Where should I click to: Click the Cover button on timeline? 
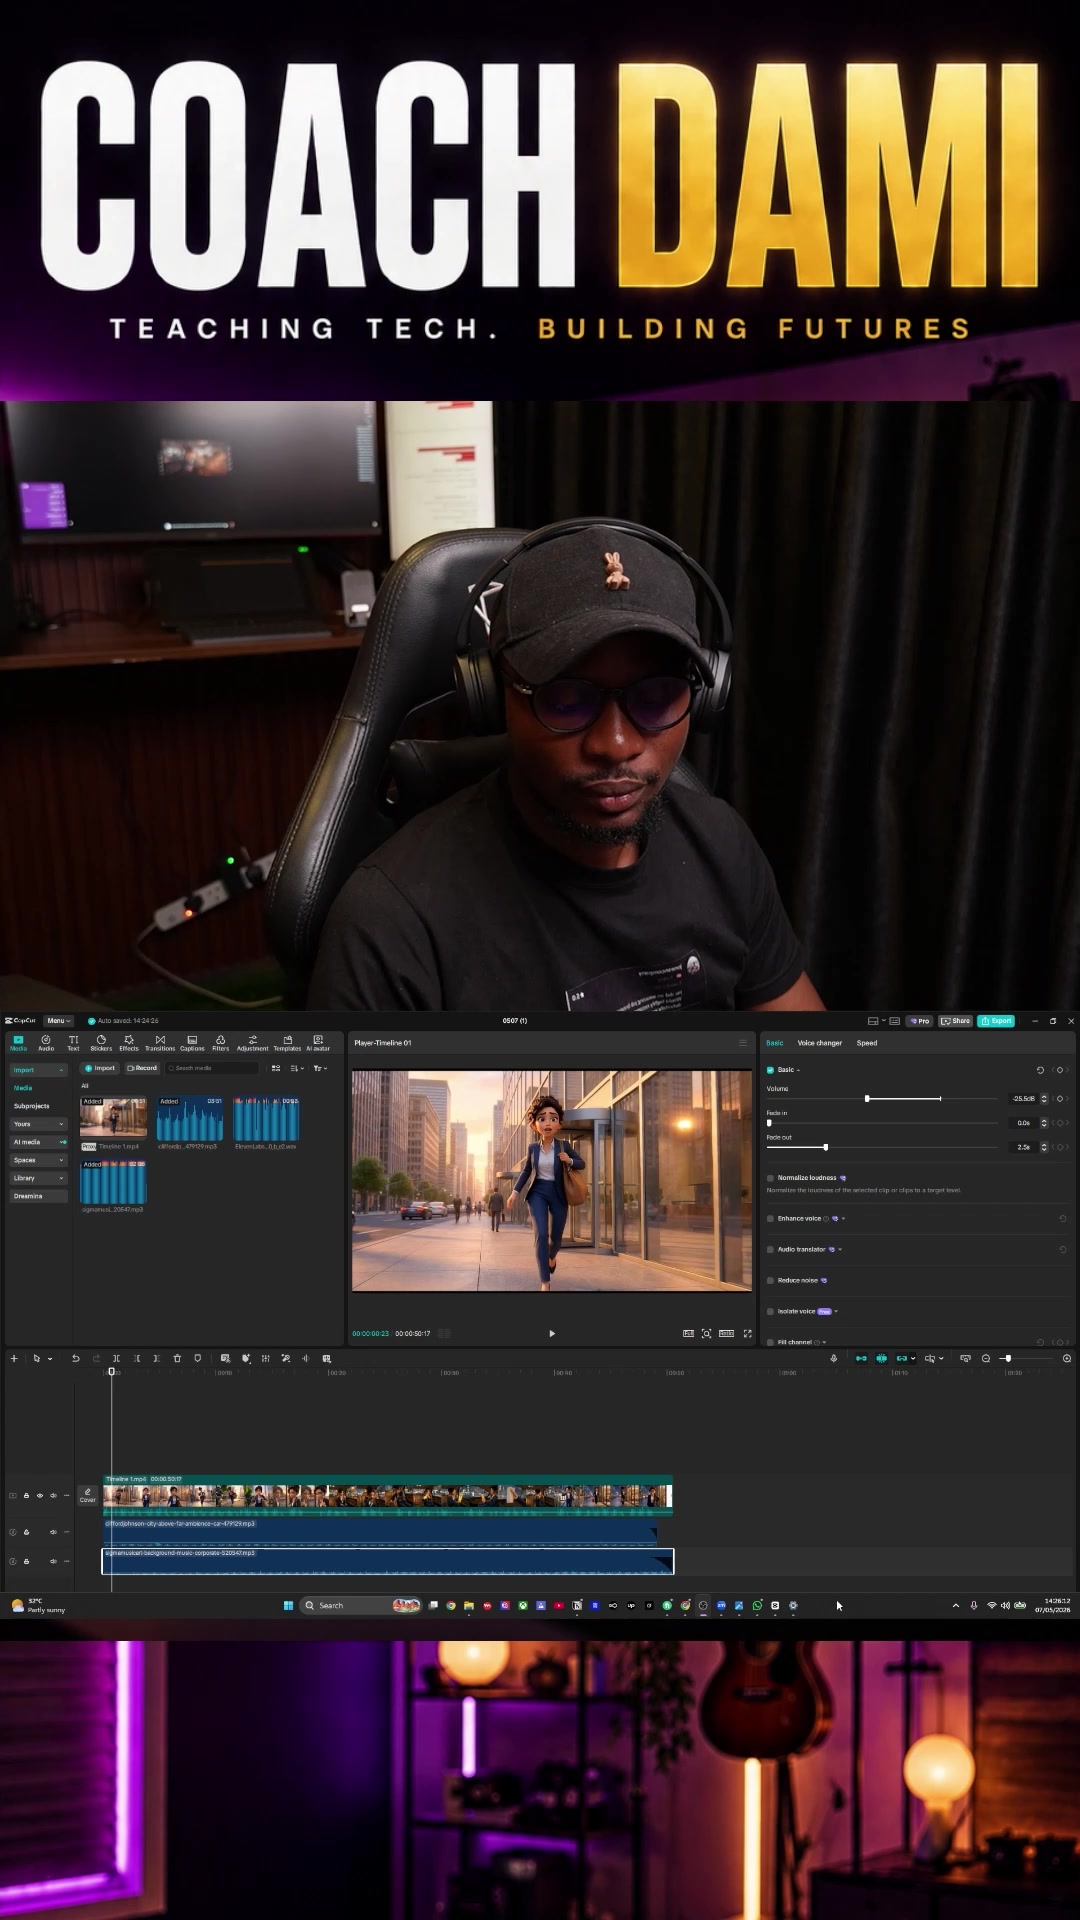88,1496
